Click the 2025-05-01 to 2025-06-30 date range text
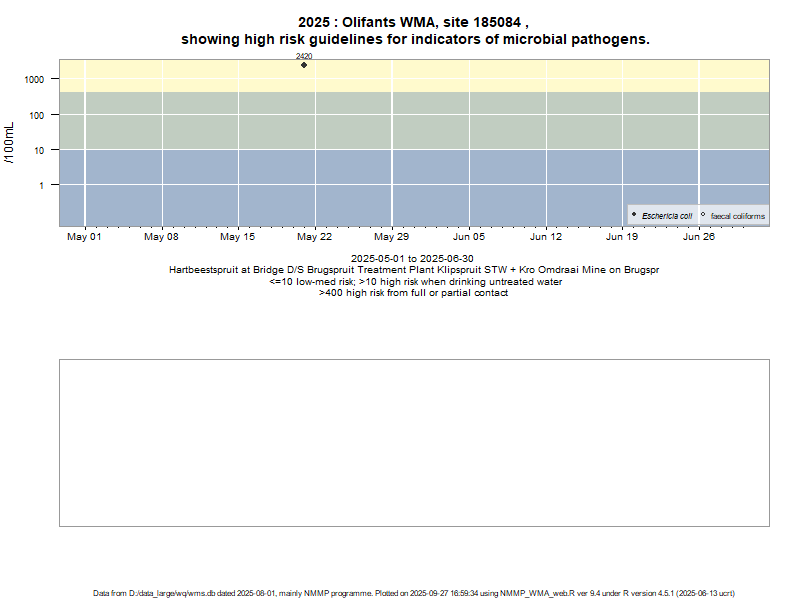The width and height of the screenshot is (800, 600). 412,259
